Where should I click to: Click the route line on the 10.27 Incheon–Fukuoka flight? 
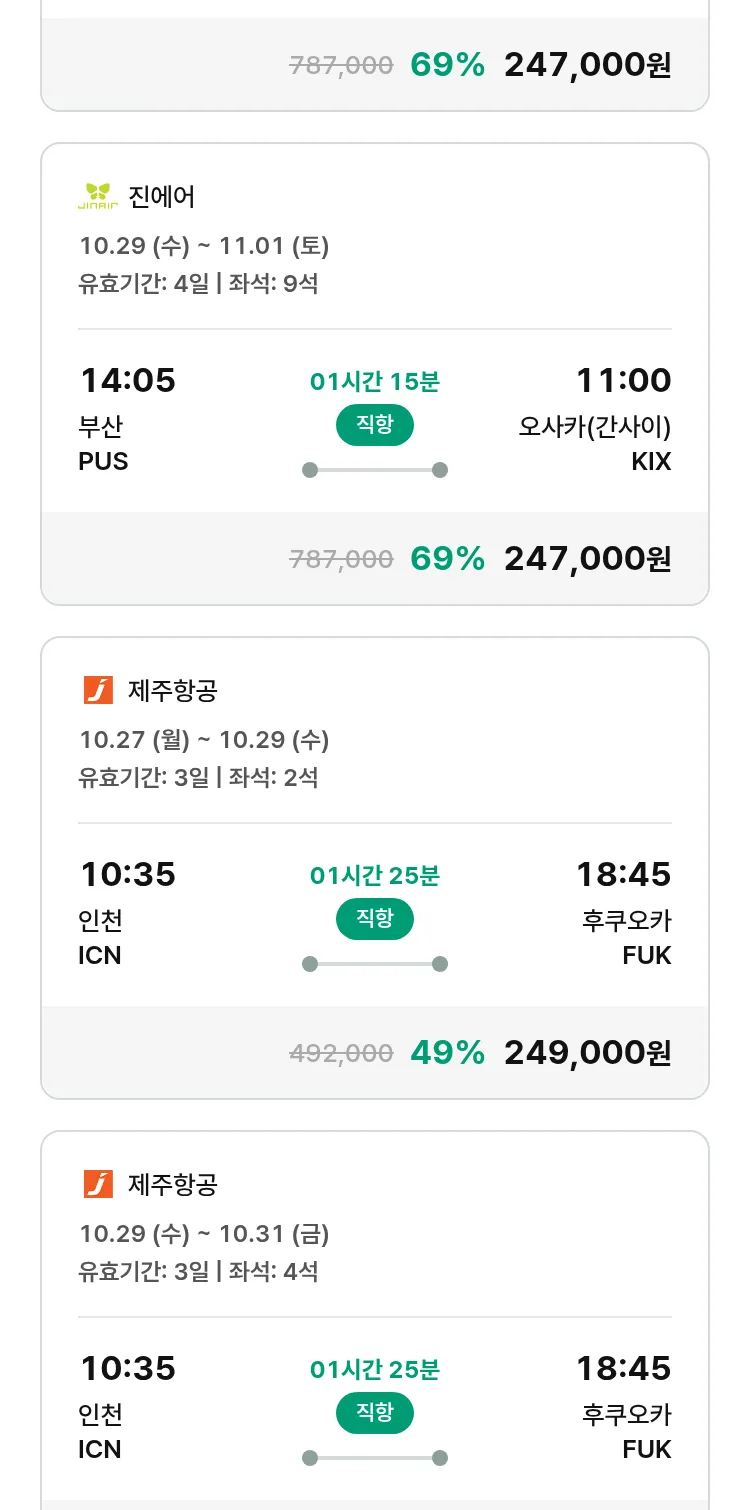click(x=374, y=964)
